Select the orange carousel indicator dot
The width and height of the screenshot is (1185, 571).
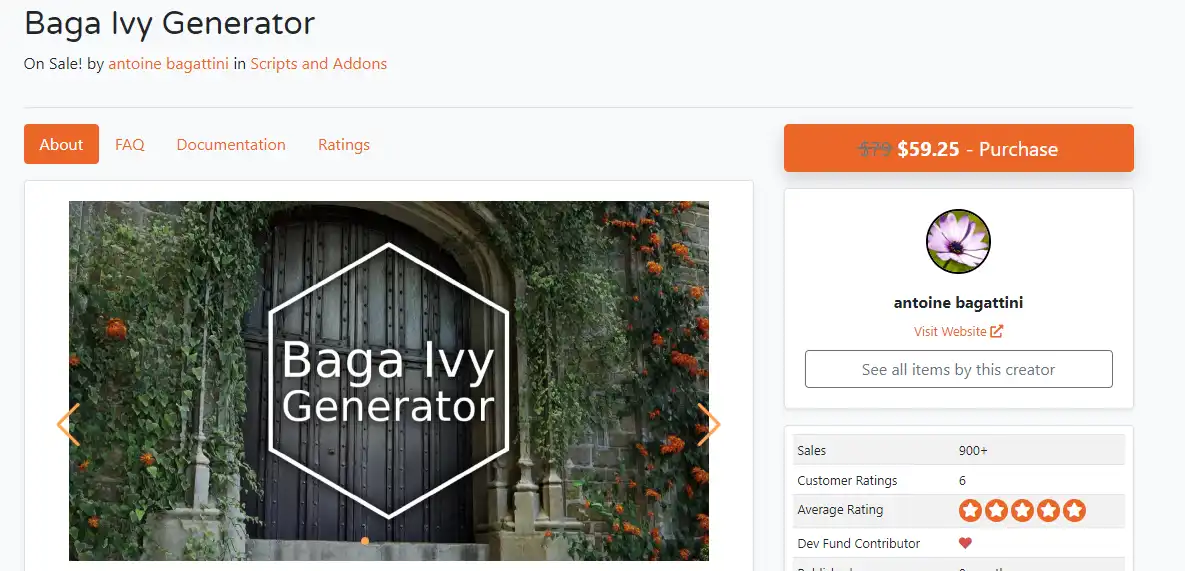[365, 541]
